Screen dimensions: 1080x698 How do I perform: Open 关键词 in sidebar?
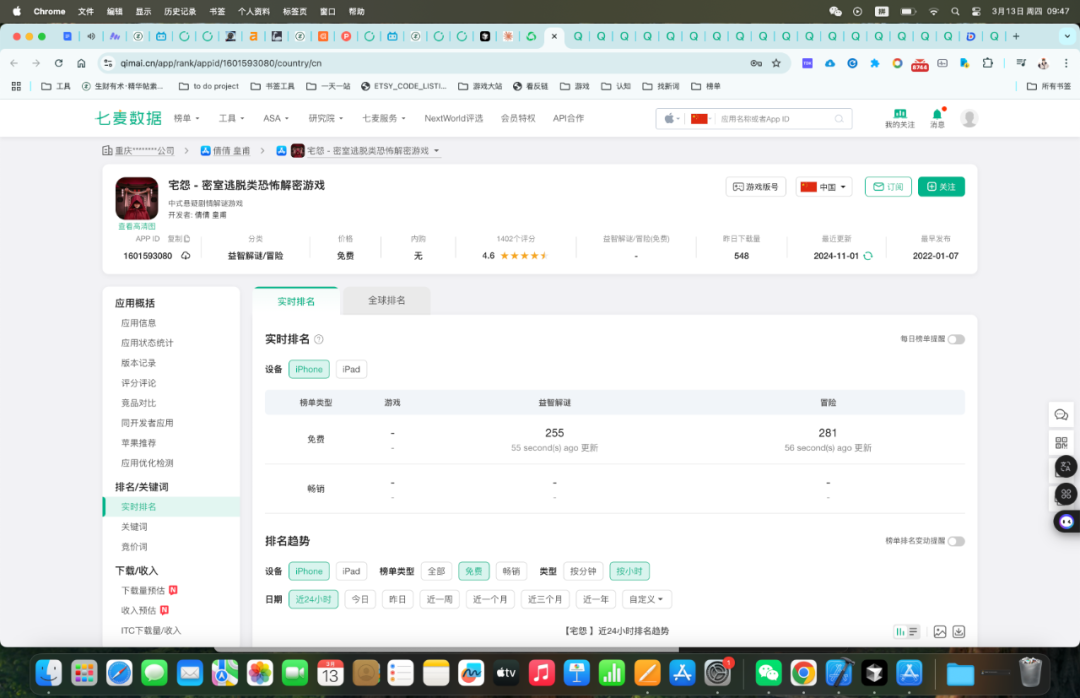point(134,527)
